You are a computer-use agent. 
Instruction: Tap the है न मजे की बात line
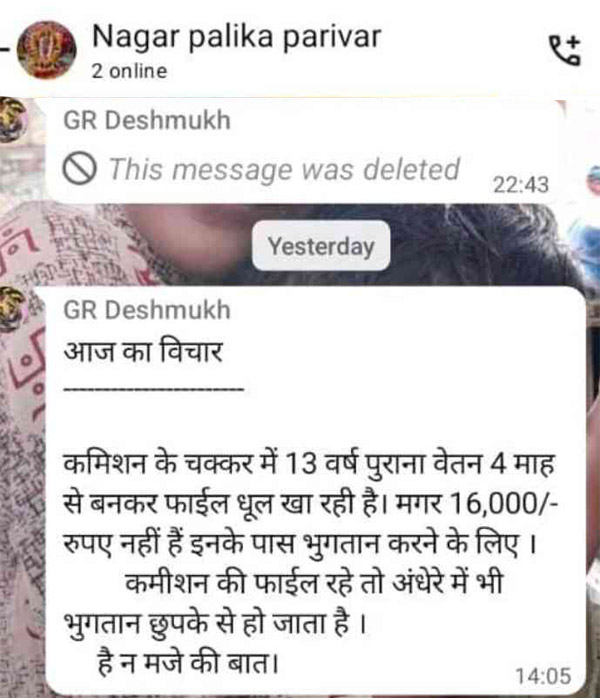pos(188,662)
